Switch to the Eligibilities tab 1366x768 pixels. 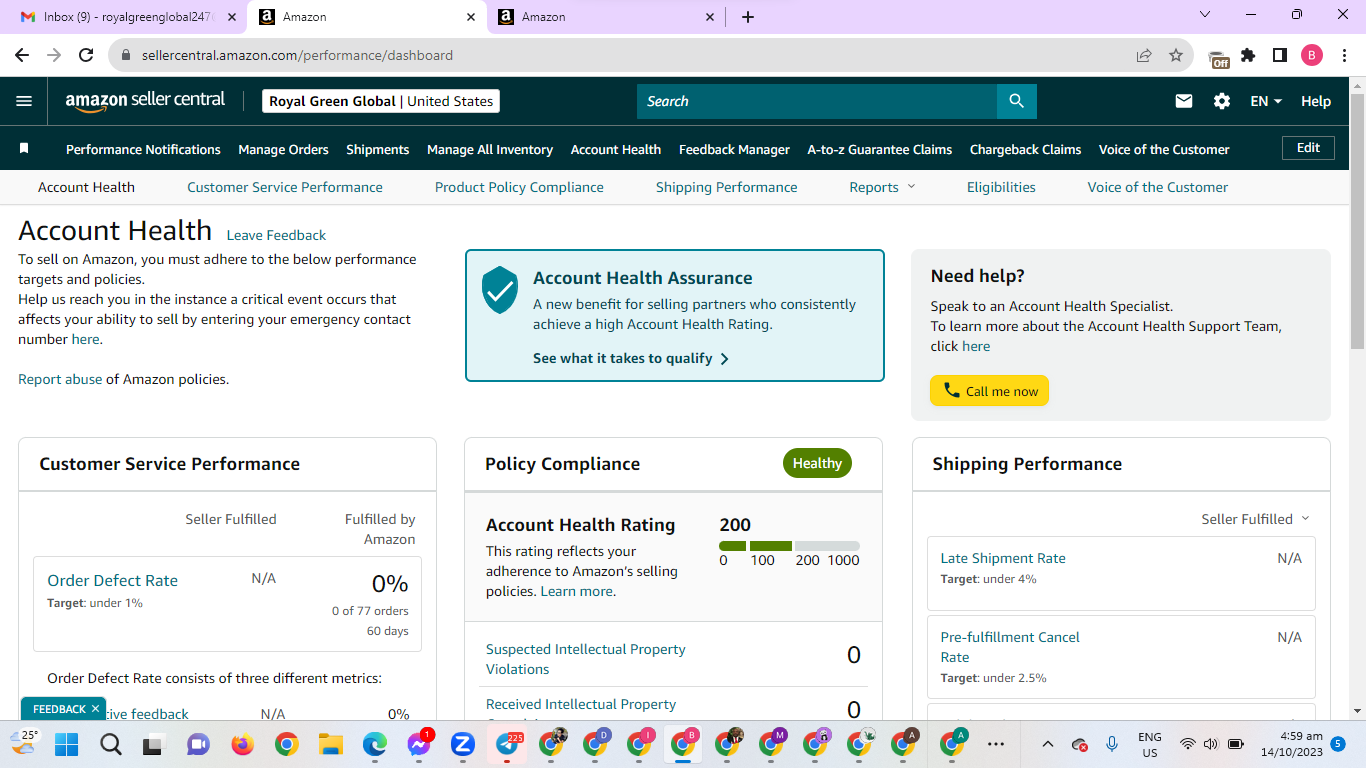pos(1001,187)
